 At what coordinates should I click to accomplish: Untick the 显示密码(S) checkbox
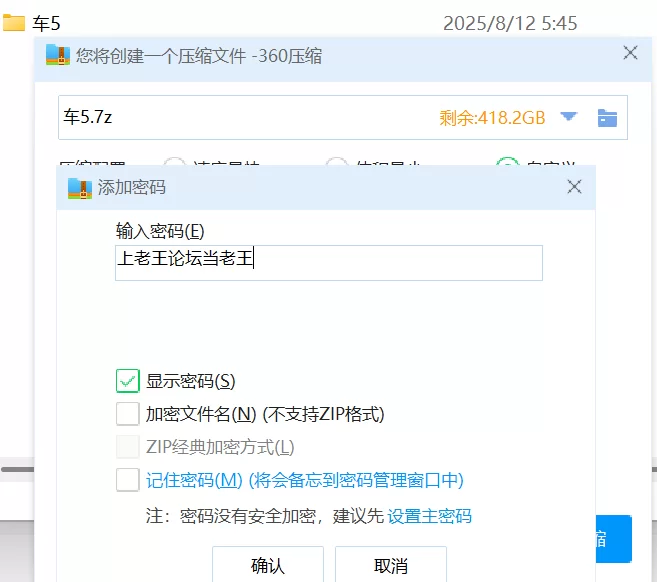tap(128, 381)
